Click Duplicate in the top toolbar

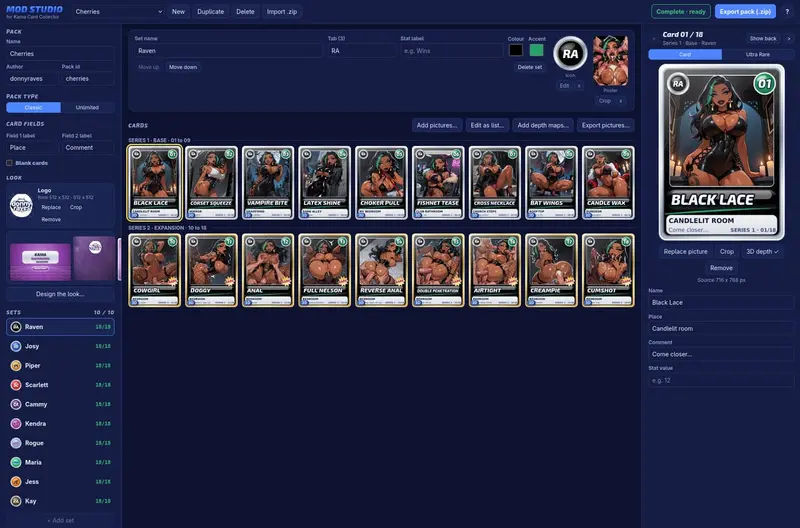point(210,11)
